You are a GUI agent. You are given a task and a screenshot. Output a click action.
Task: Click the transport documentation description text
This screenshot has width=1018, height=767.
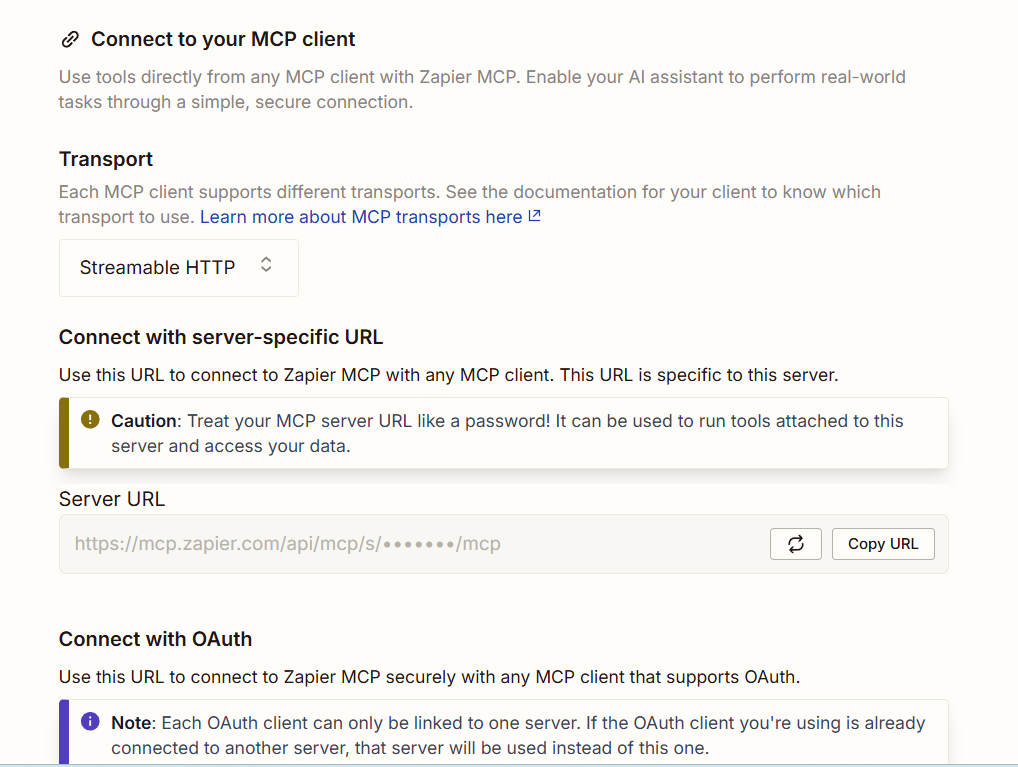pyautogui.click(x=470, y=192)
